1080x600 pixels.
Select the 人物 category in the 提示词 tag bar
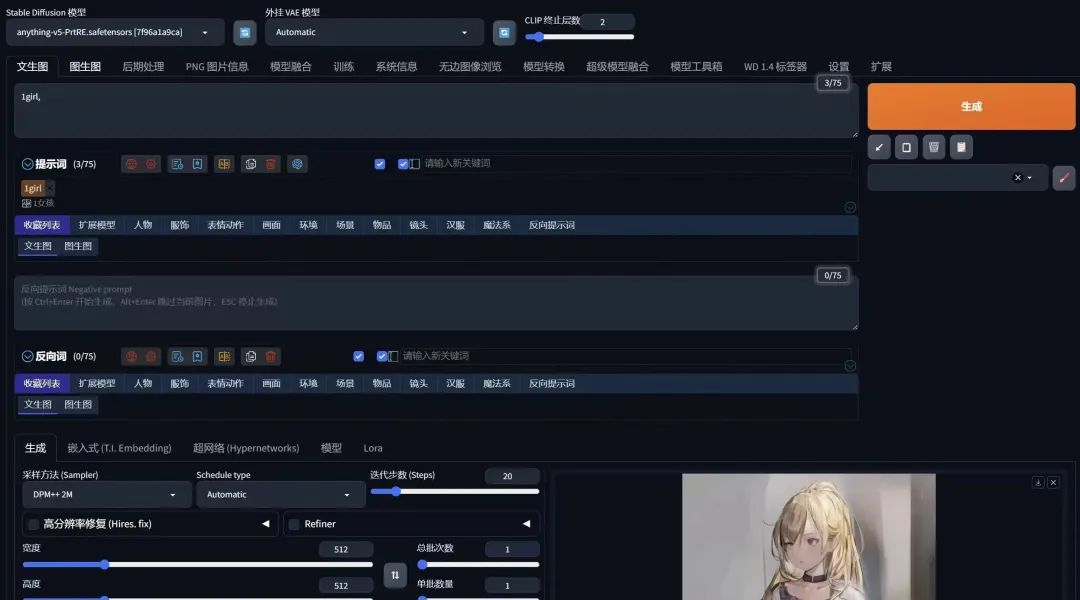(x=143, y=225)
